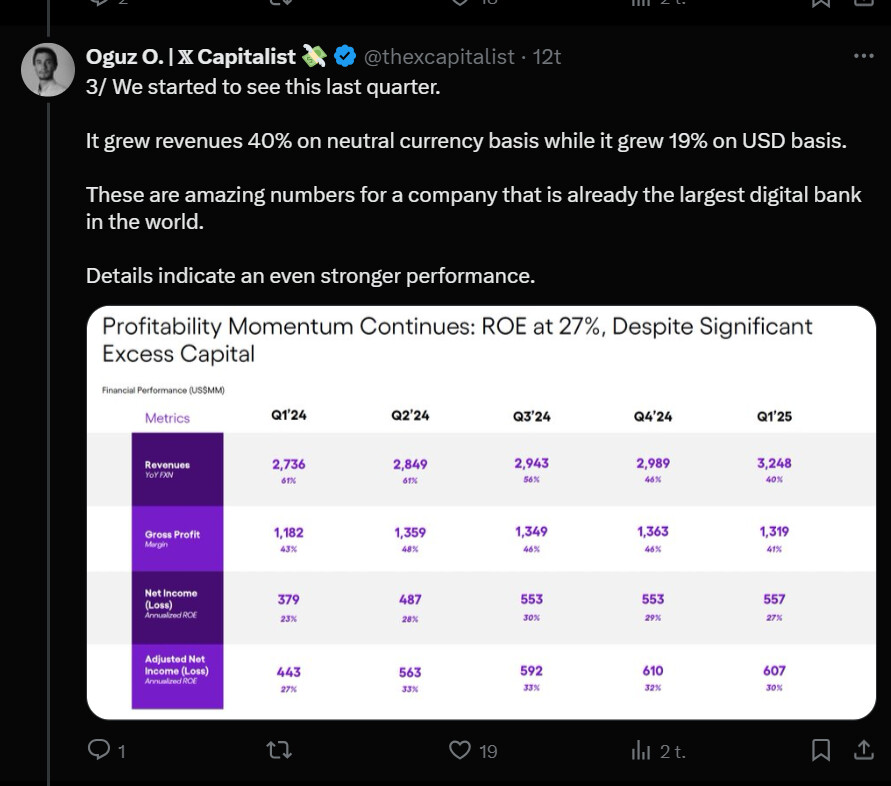Click the purple Revenues row label in the image
891x786 pixels.
177,468
